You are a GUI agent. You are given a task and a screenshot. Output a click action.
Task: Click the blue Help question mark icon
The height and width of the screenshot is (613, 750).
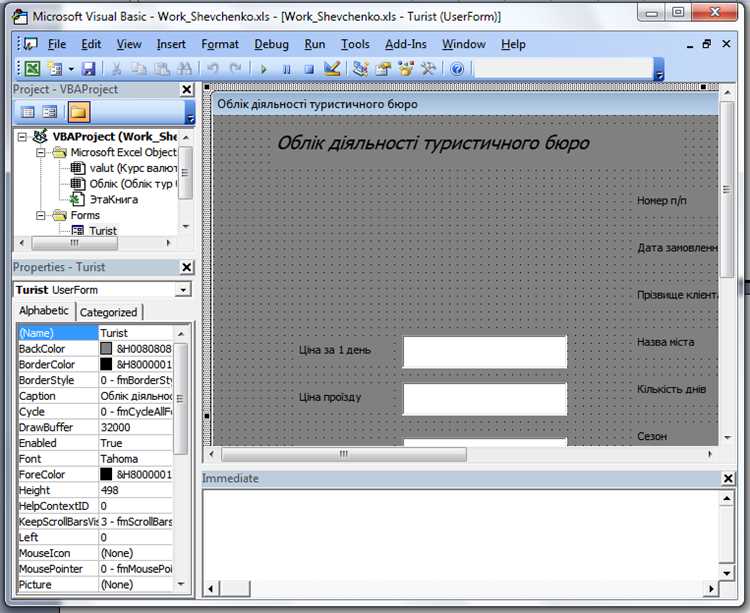[x=457, y=69]
